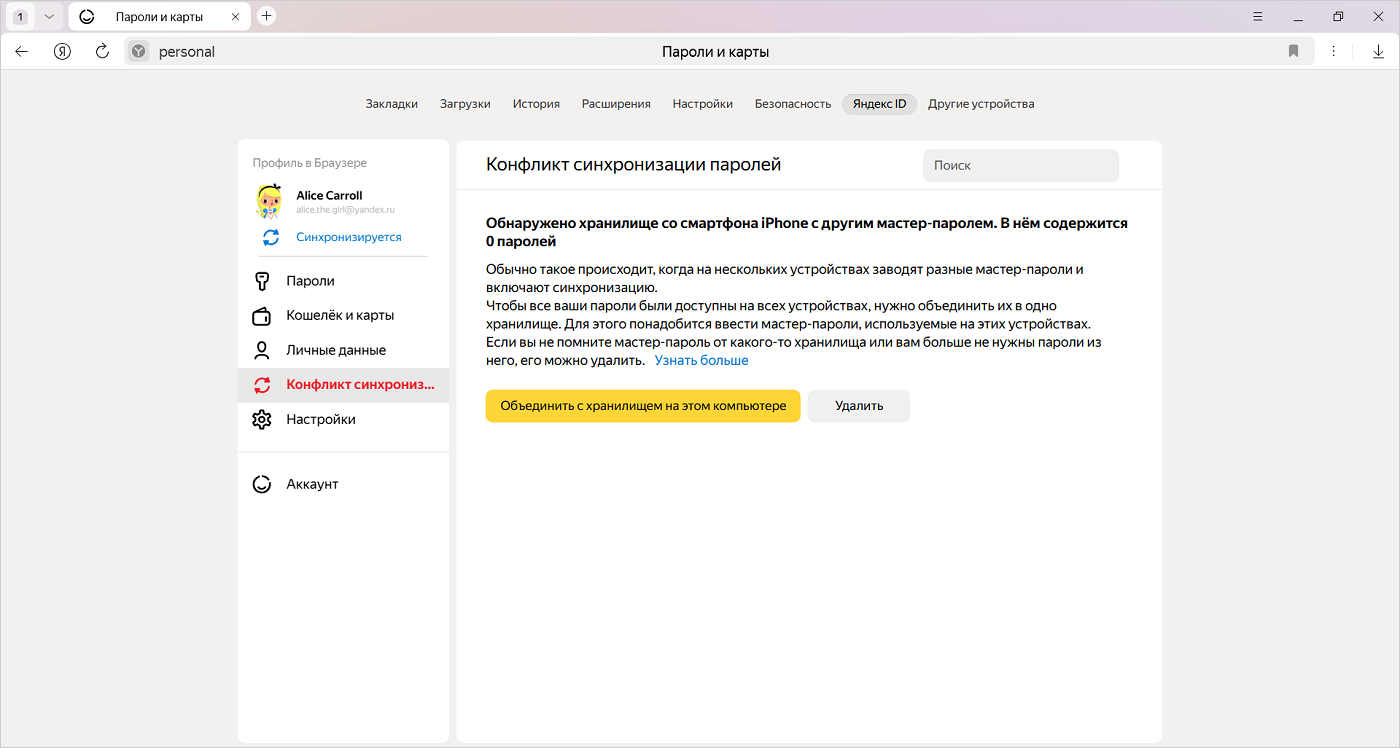Click Объединить с хранилищем на этом компьютере

[x=643, y=406]
